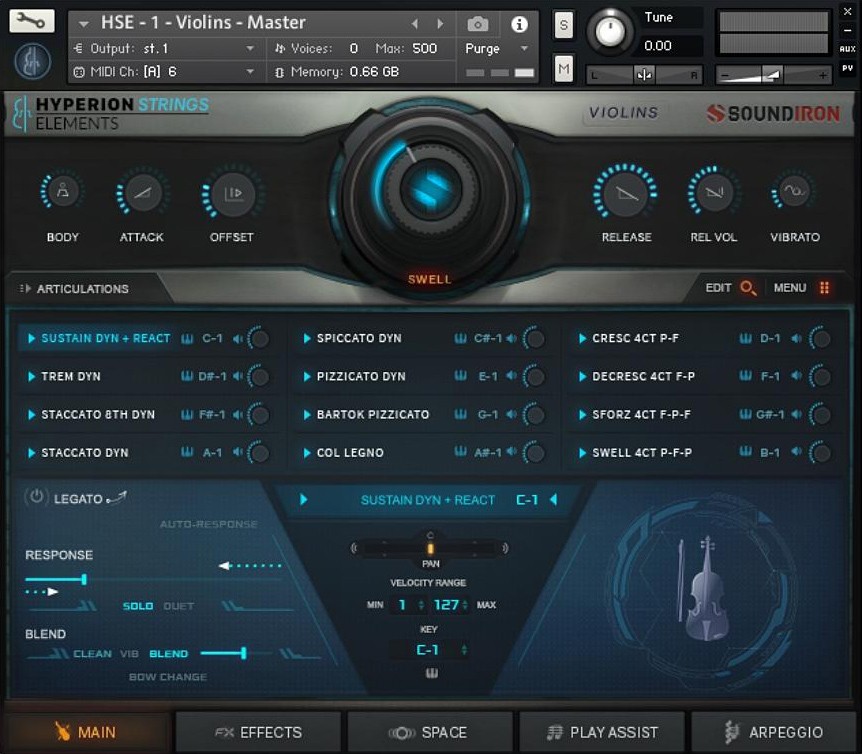Click the speaker icon for Bartok Pizzicato
Image resolution: width=862 pixels, height=754 pixels.
click(x=511, y=414)
